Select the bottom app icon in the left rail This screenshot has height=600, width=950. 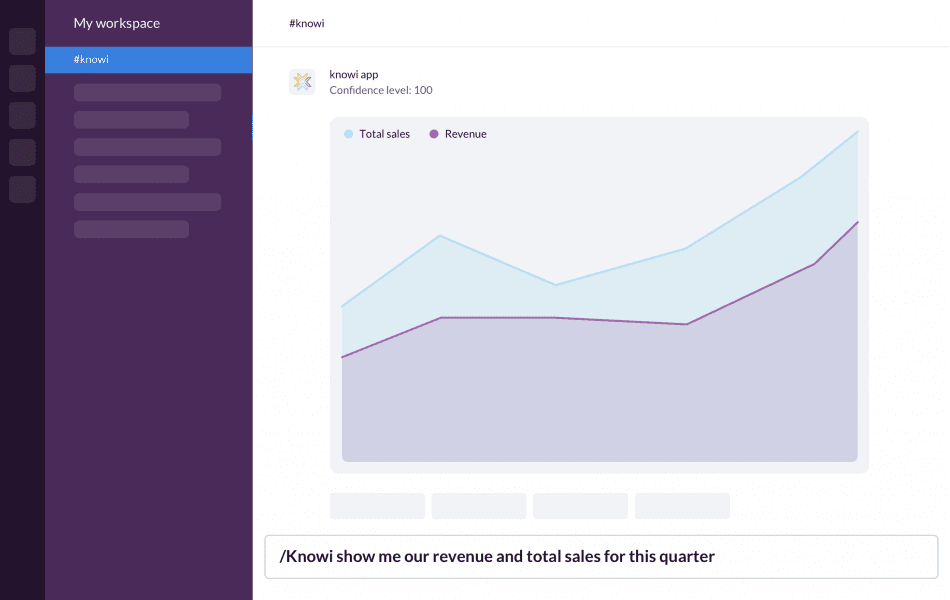click(x=22, y=189)
